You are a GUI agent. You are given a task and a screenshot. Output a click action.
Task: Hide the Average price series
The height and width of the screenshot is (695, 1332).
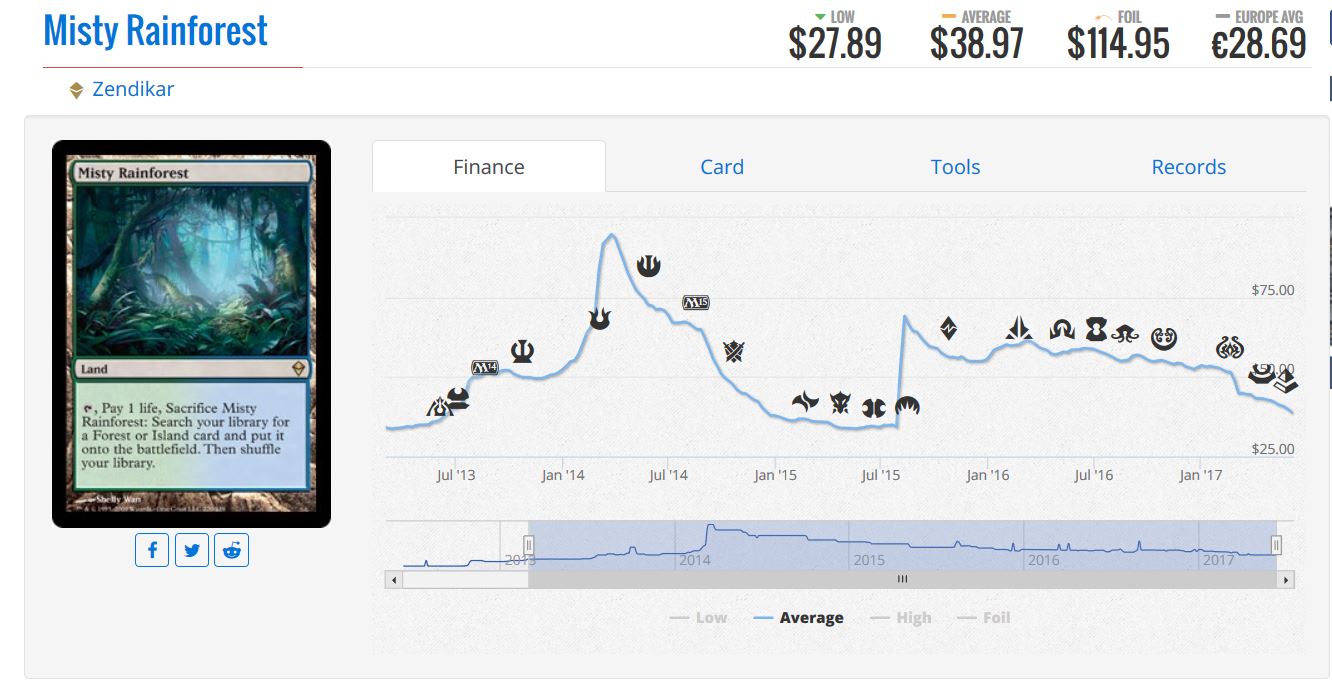(x=799, y=618)
